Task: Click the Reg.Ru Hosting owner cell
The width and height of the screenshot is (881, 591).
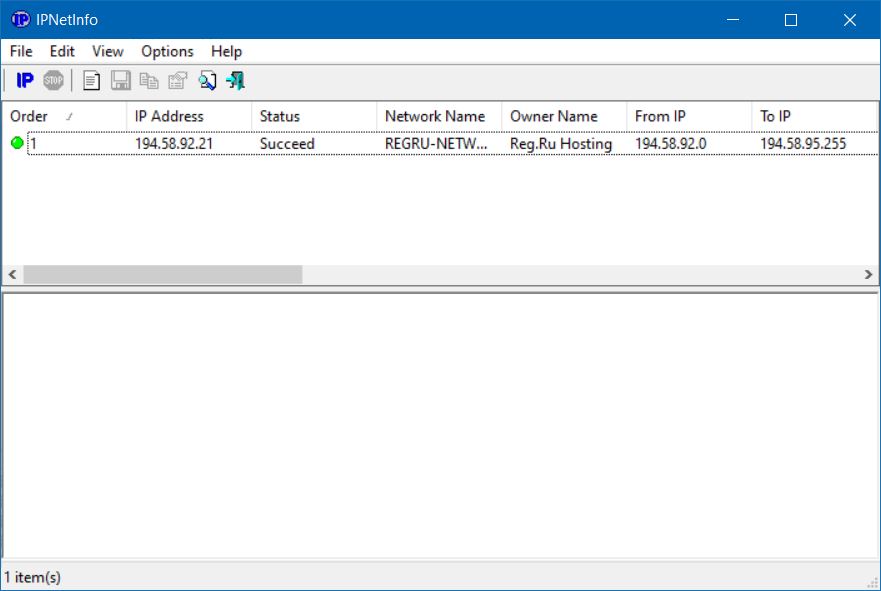Action: tap(561, 144)
